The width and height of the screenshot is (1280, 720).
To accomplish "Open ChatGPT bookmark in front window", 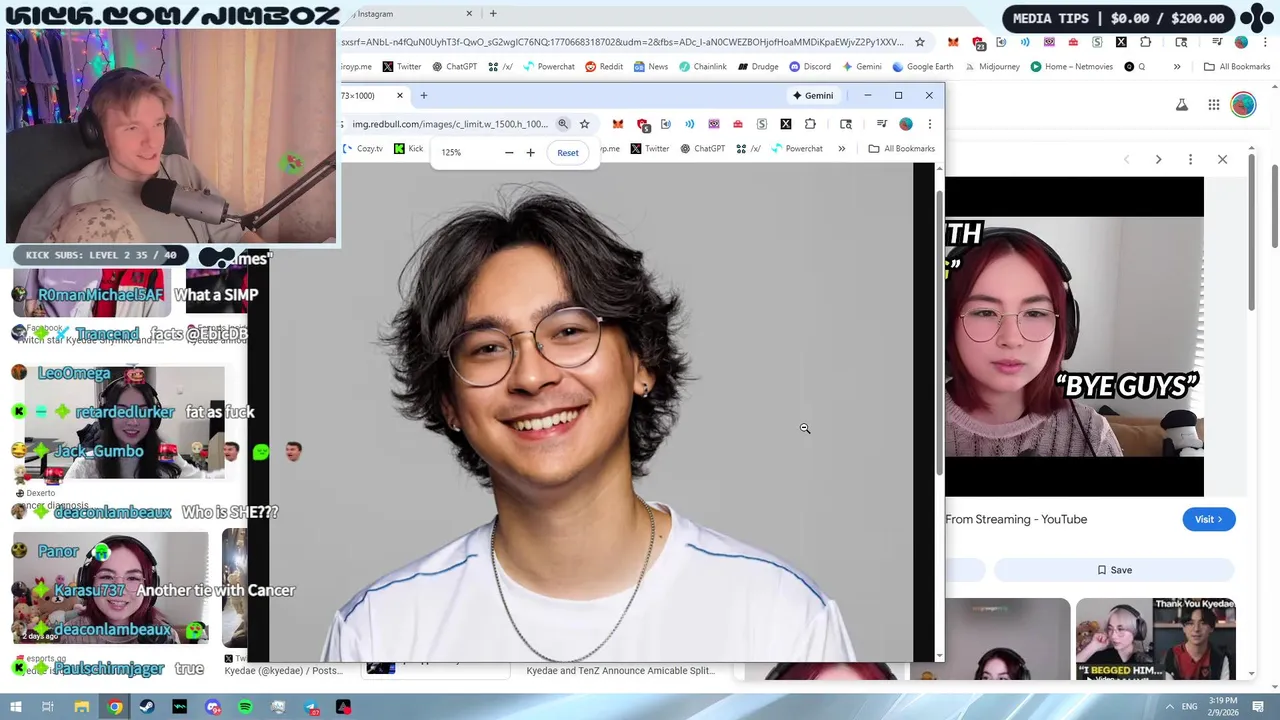I will 702,149.
